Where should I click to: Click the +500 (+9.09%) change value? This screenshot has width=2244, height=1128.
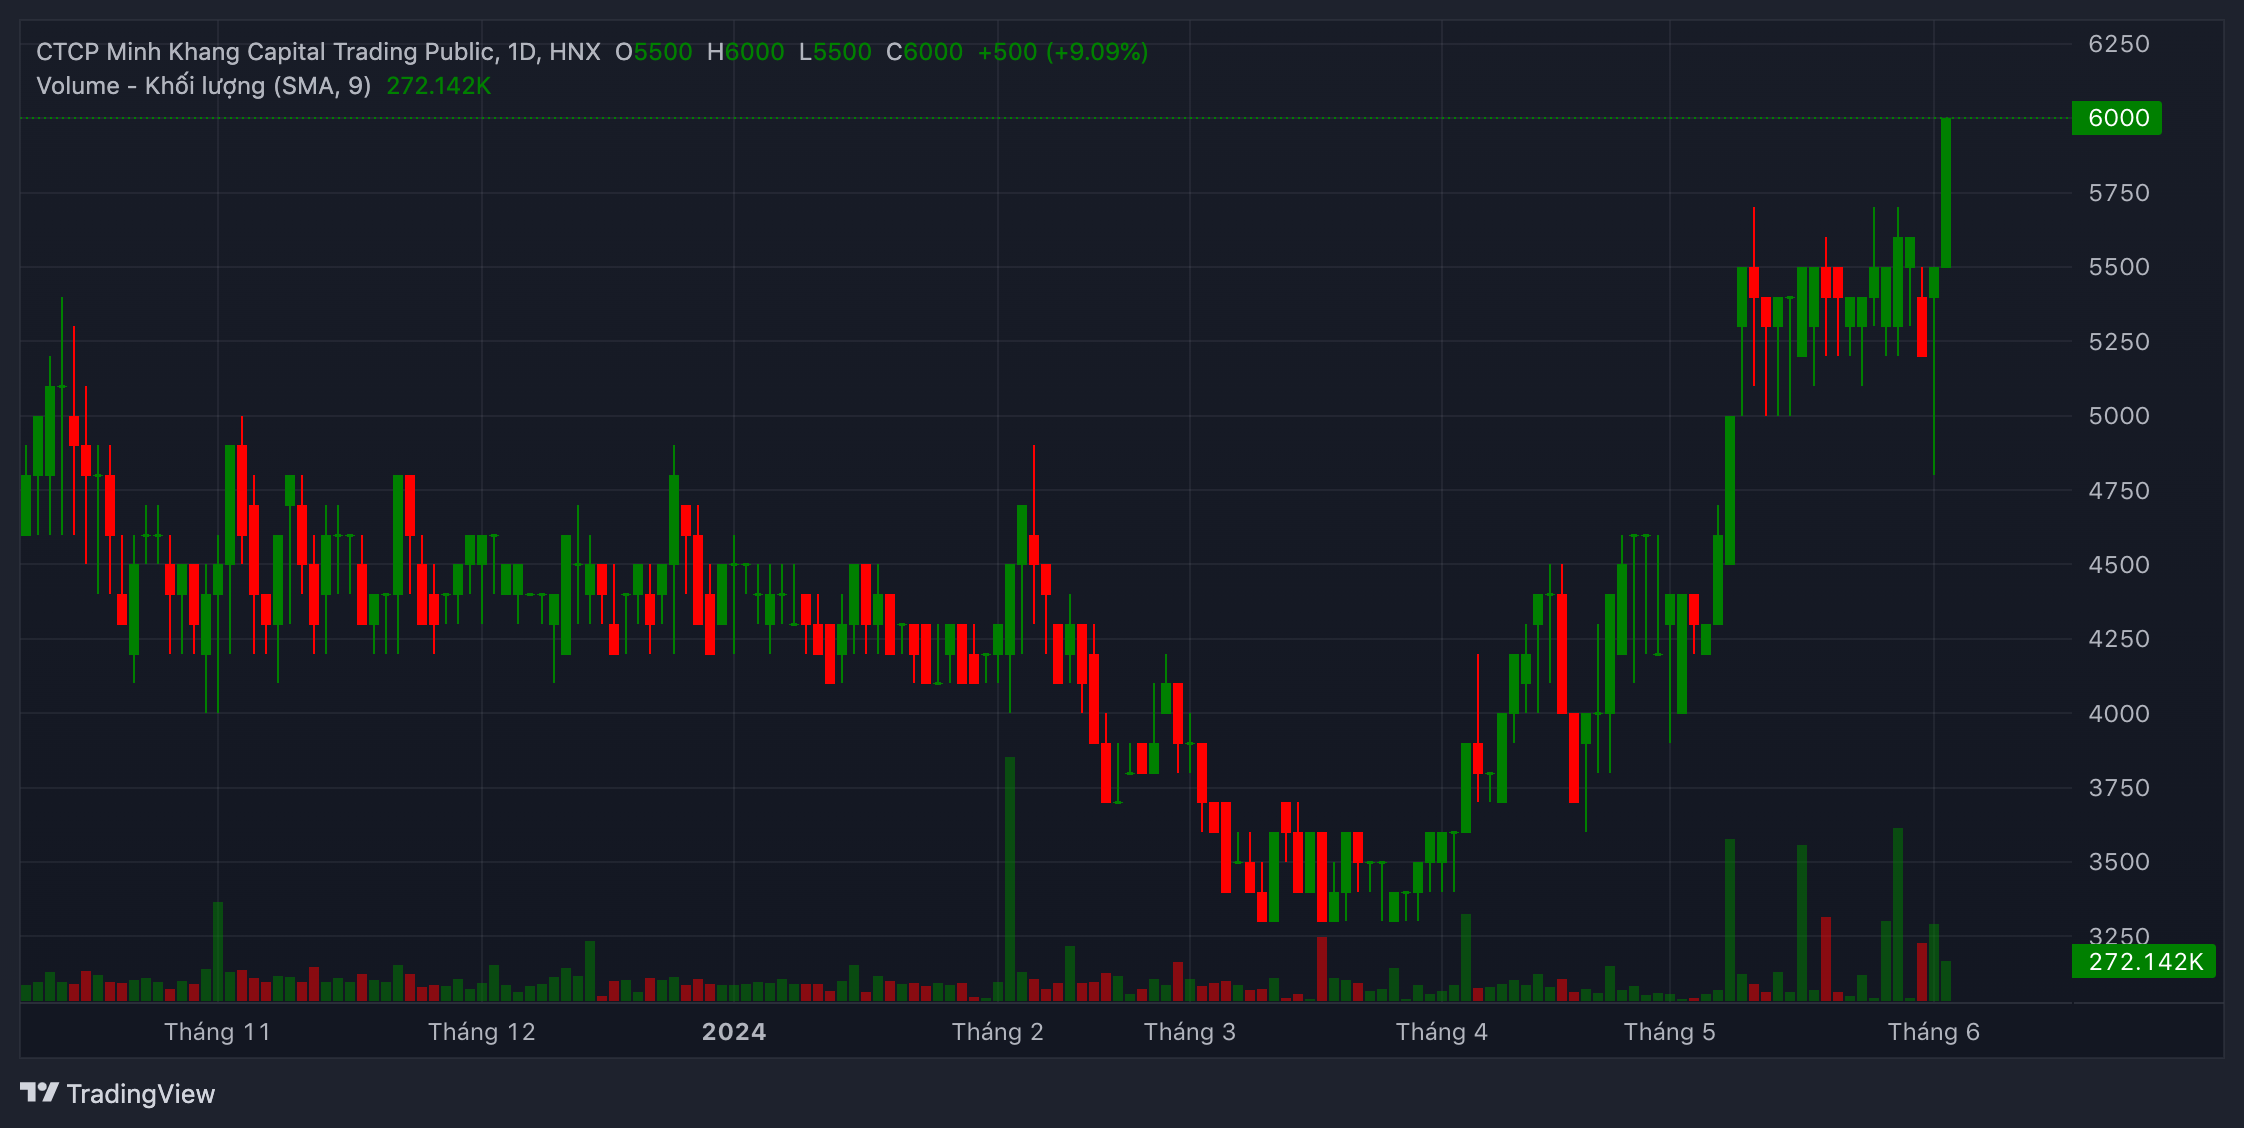[x=1062, y=52]
